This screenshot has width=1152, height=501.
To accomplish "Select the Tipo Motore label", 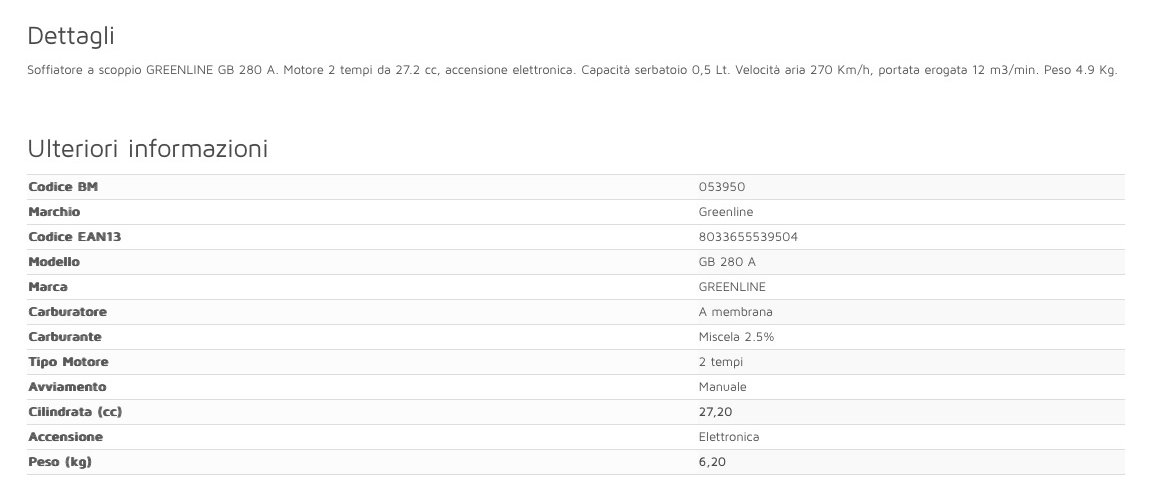I will point(68,362).
